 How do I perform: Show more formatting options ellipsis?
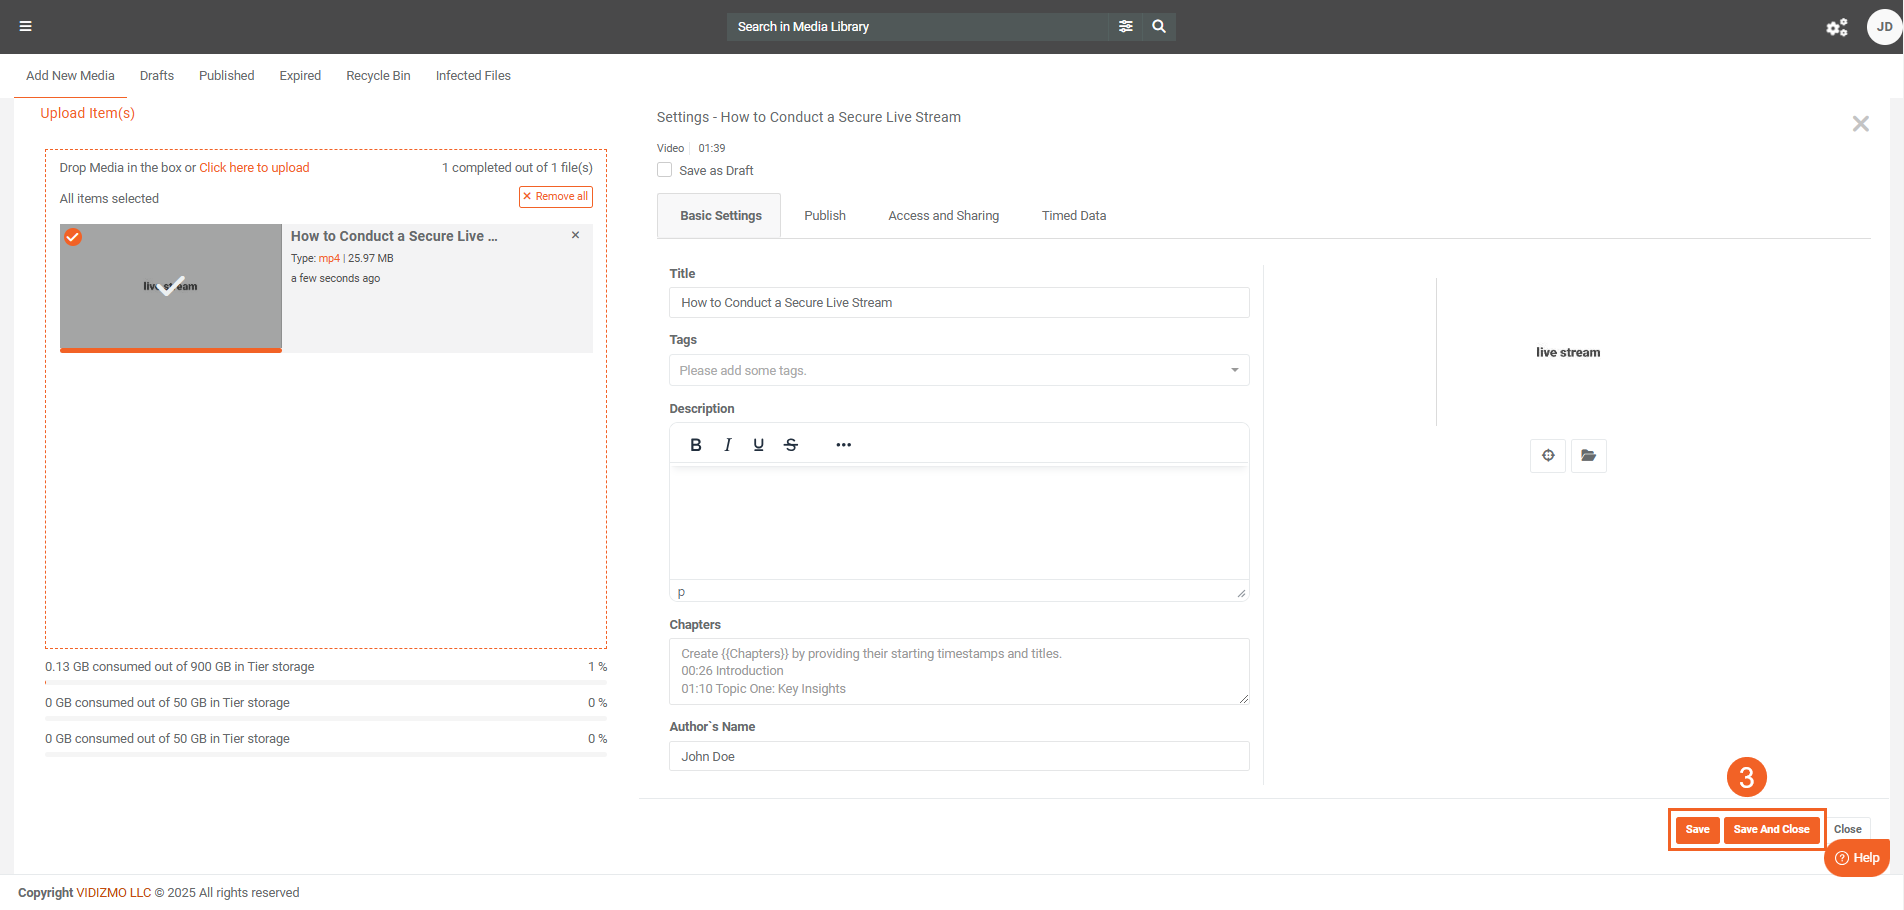843,445
